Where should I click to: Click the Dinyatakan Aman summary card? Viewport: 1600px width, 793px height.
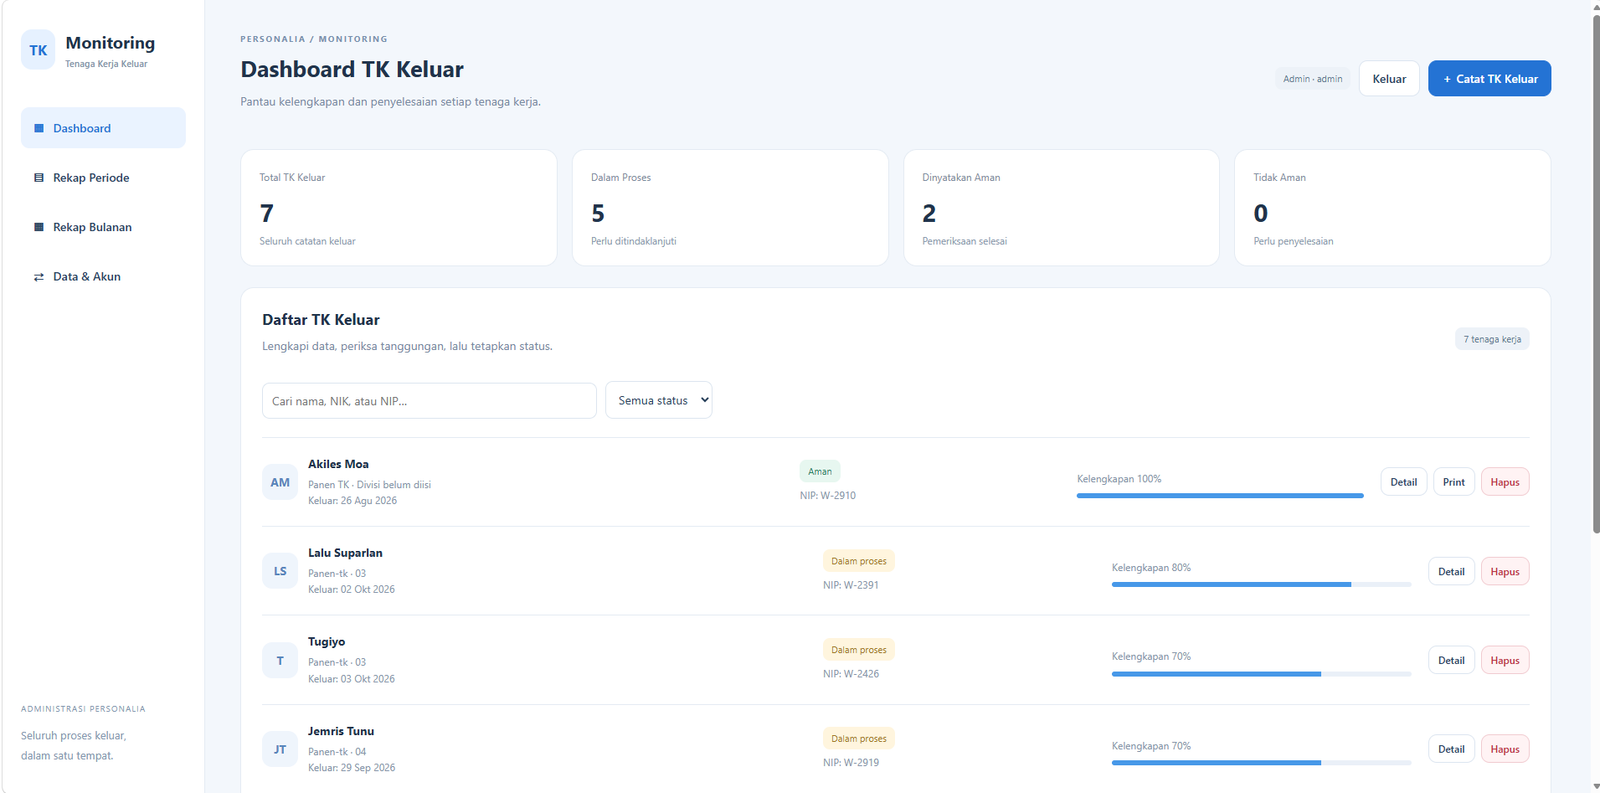1061,208
